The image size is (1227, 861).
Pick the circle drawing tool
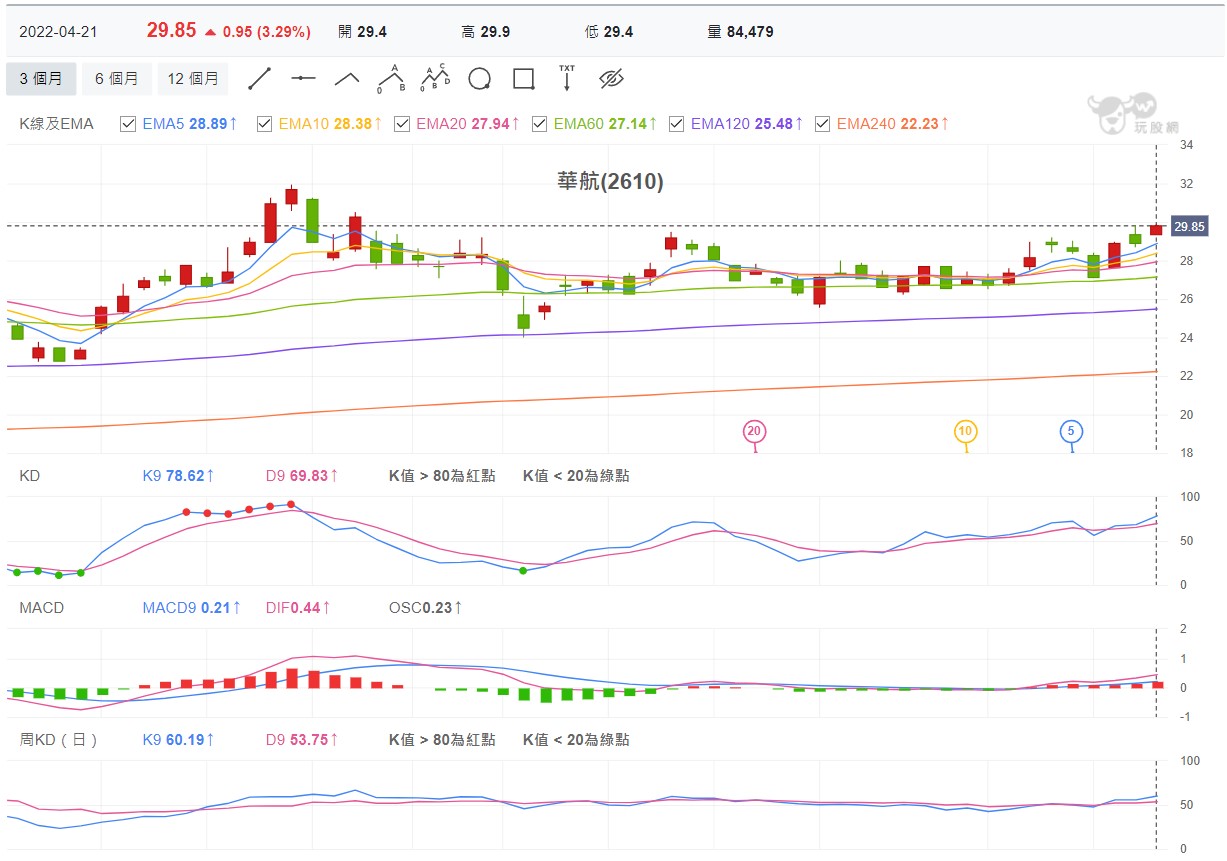click(479, 79)
